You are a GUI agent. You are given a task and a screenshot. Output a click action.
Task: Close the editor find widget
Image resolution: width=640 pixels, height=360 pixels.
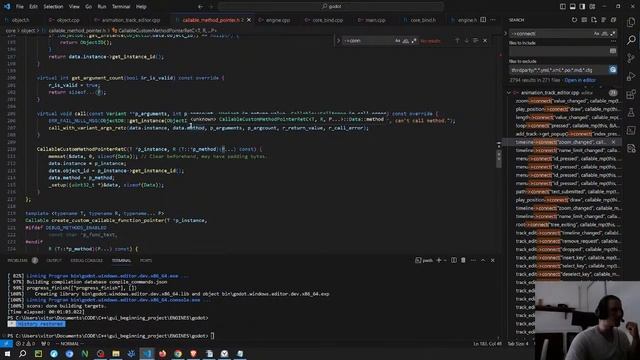coord(485,40)
